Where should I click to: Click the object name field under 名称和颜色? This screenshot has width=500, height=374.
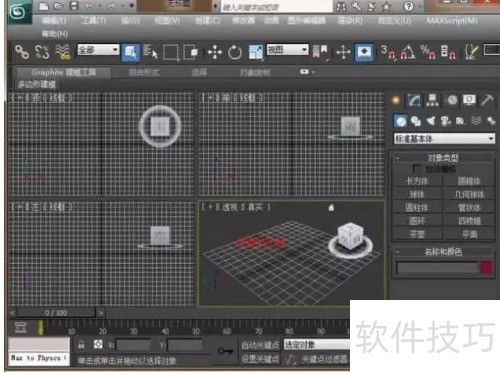pyautogui.click(x=437, y=268)
